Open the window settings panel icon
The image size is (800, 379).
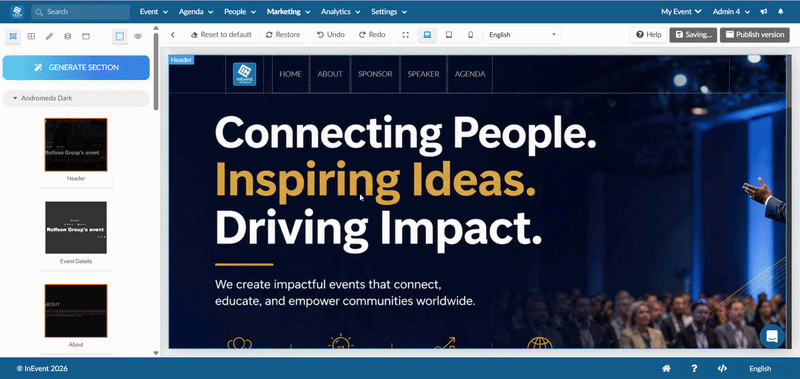point(86,36)
